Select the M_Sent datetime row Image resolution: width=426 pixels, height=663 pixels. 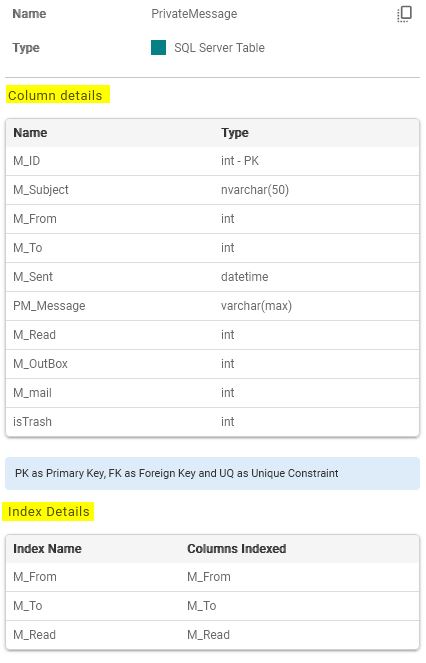(x=212, y=277)
